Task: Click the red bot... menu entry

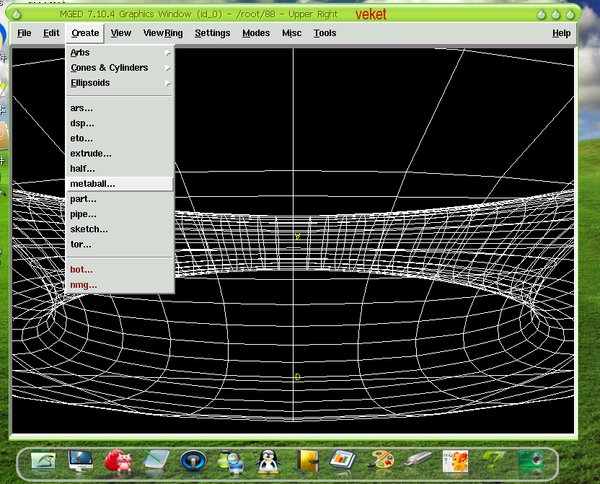Action: (81, 269)
